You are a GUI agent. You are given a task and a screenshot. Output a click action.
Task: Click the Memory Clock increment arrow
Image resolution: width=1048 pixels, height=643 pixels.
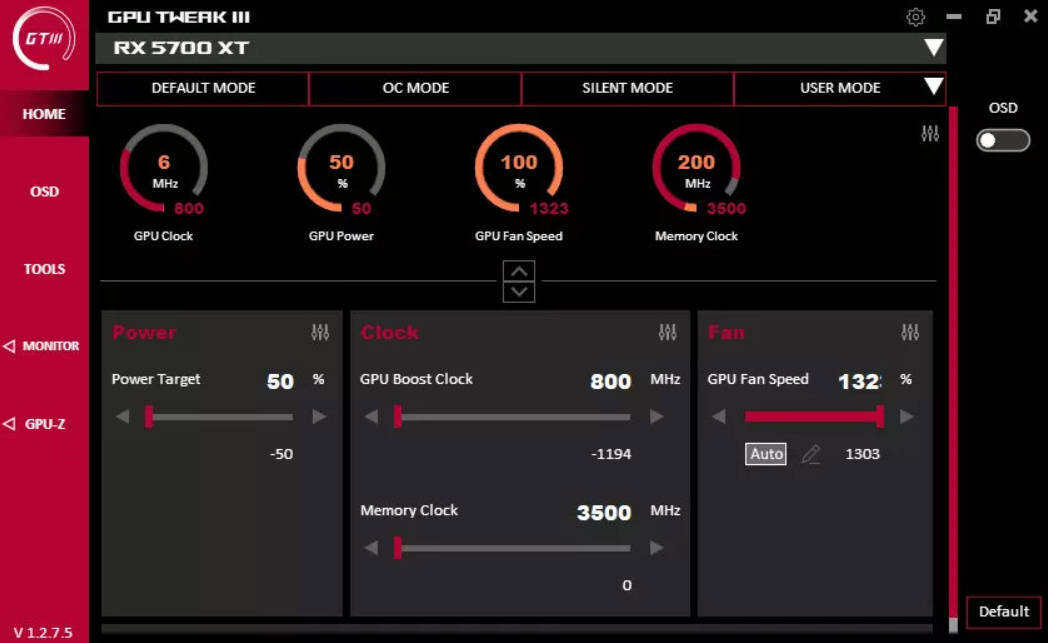coord(659,548)
